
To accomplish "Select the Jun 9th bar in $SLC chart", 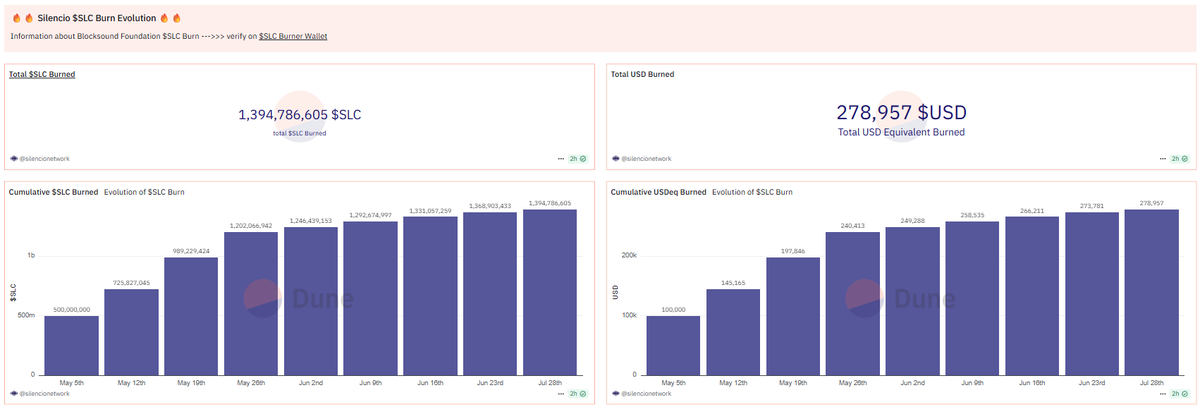I will (x=371, y=298).
